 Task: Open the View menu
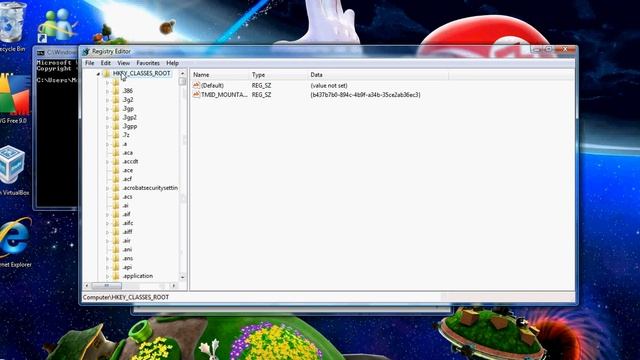(x=123, y=63)
